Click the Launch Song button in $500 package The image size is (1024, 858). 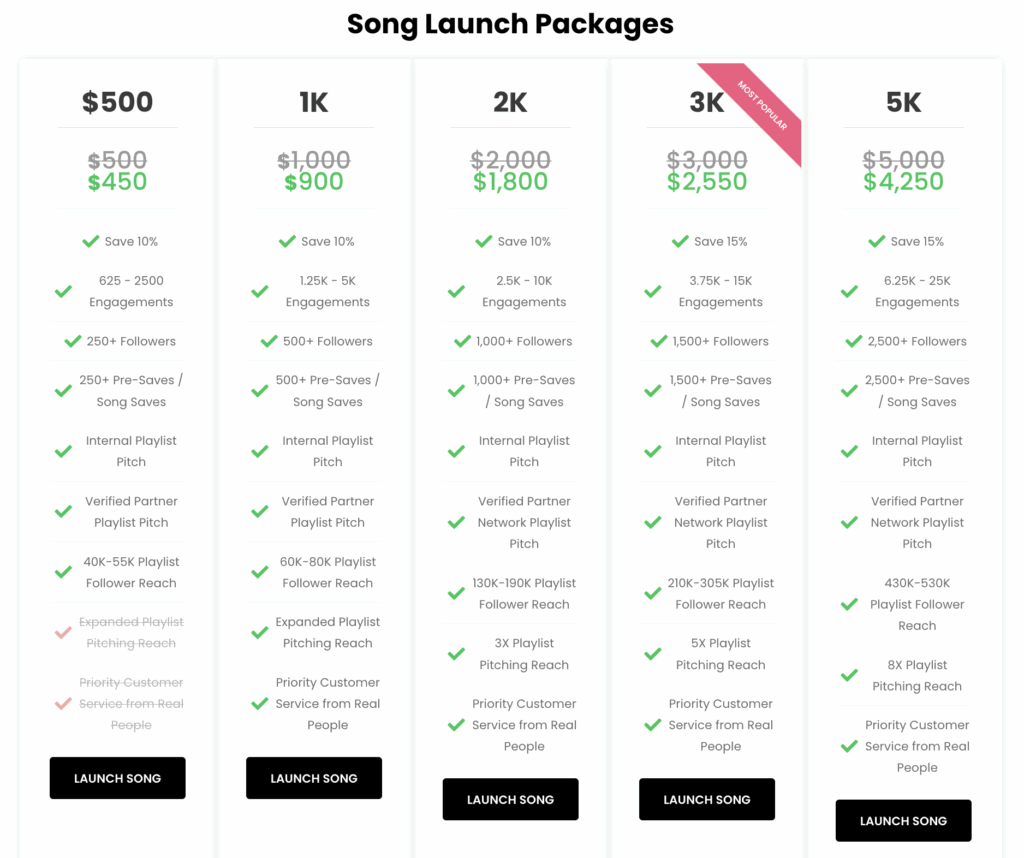click(117, 778)
